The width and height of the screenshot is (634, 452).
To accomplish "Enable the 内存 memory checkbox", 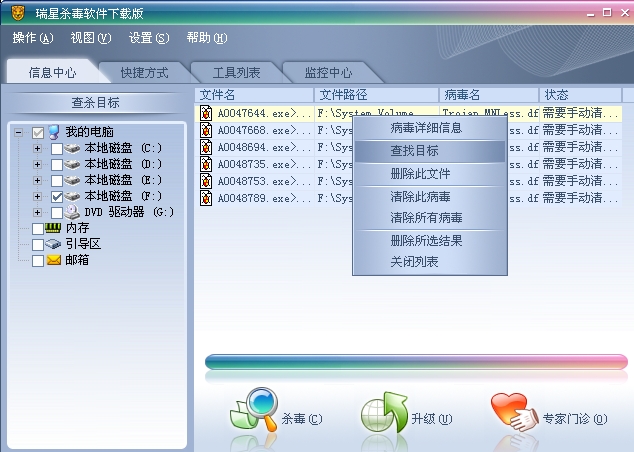I will click(x=38, y=229).
